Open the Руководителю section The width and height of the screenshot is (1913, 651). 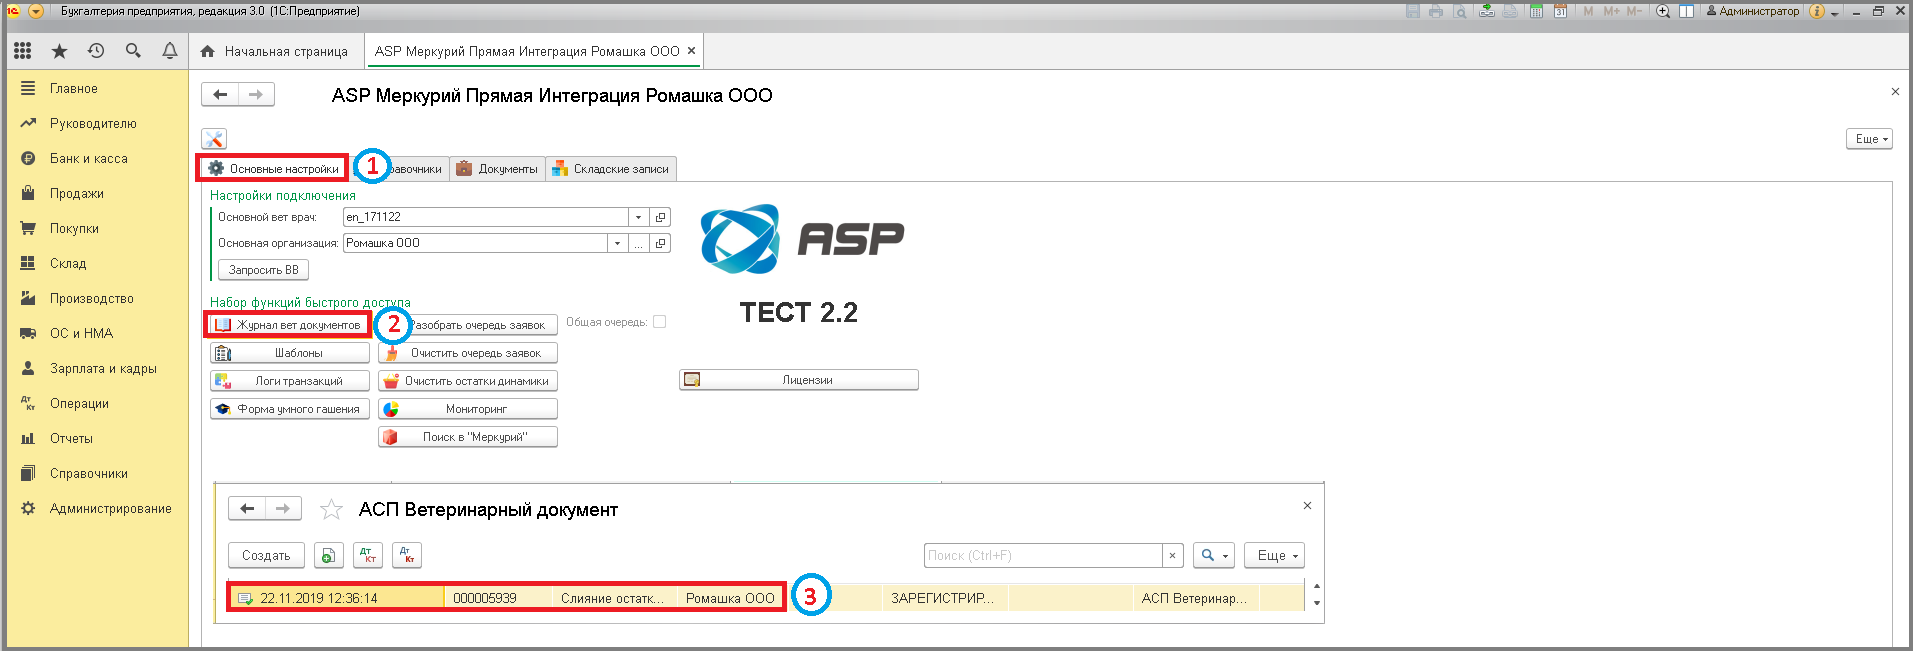(x=93, y=124)
